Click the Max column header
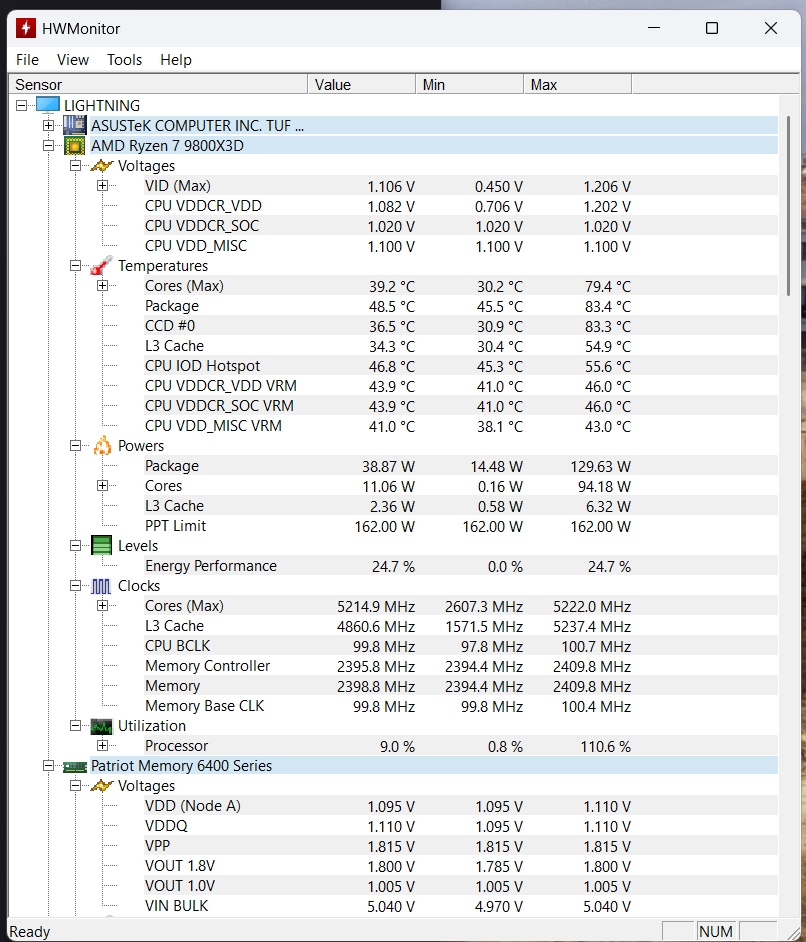Screen dimensions: 806x942 pos(576,85)
